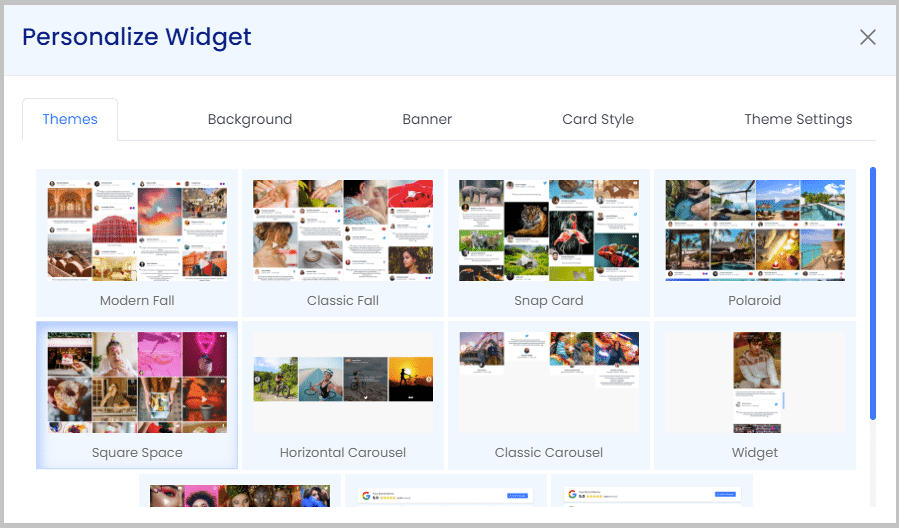Pick the Snap Card theme preview
The height and width of the screenshot is (528, 899).
click(549, 230)
